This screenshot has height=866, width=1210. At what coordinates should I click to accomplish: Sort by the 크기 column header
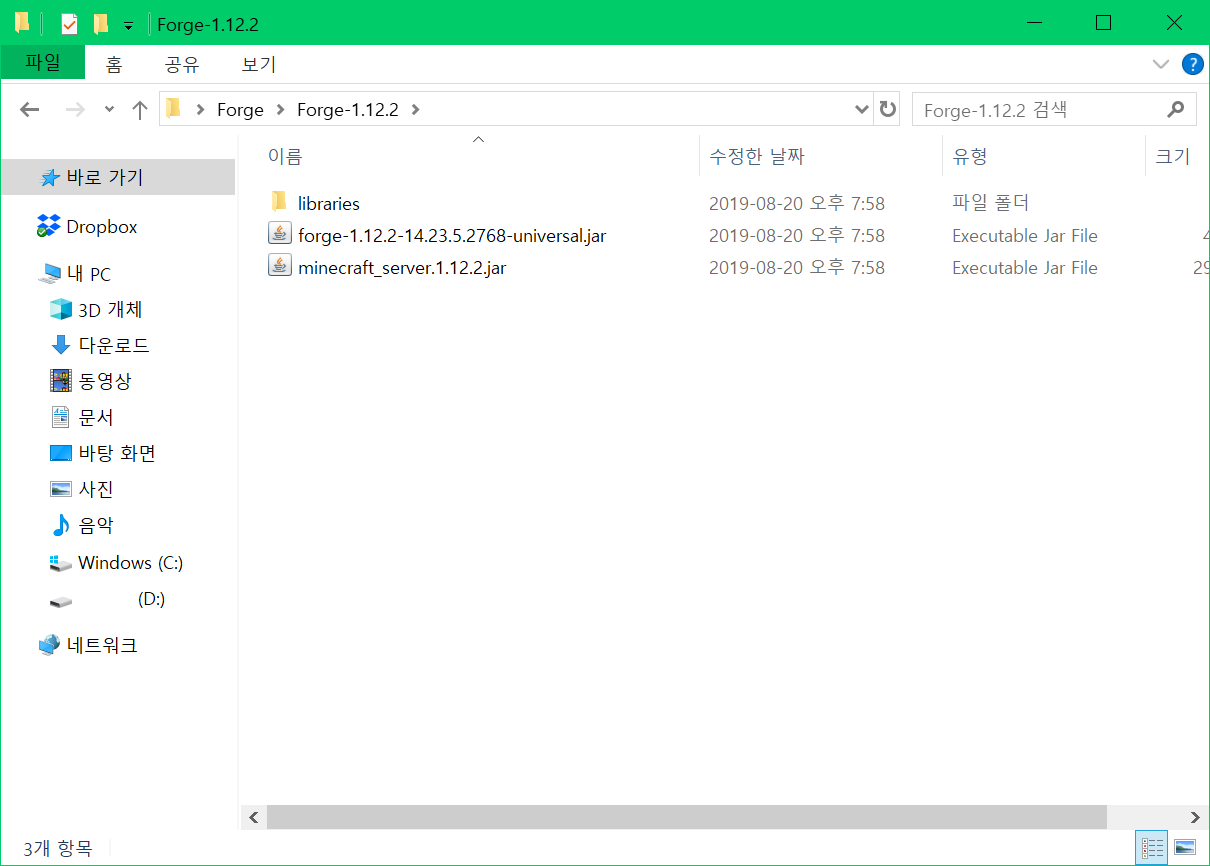tap(1173, 156)
